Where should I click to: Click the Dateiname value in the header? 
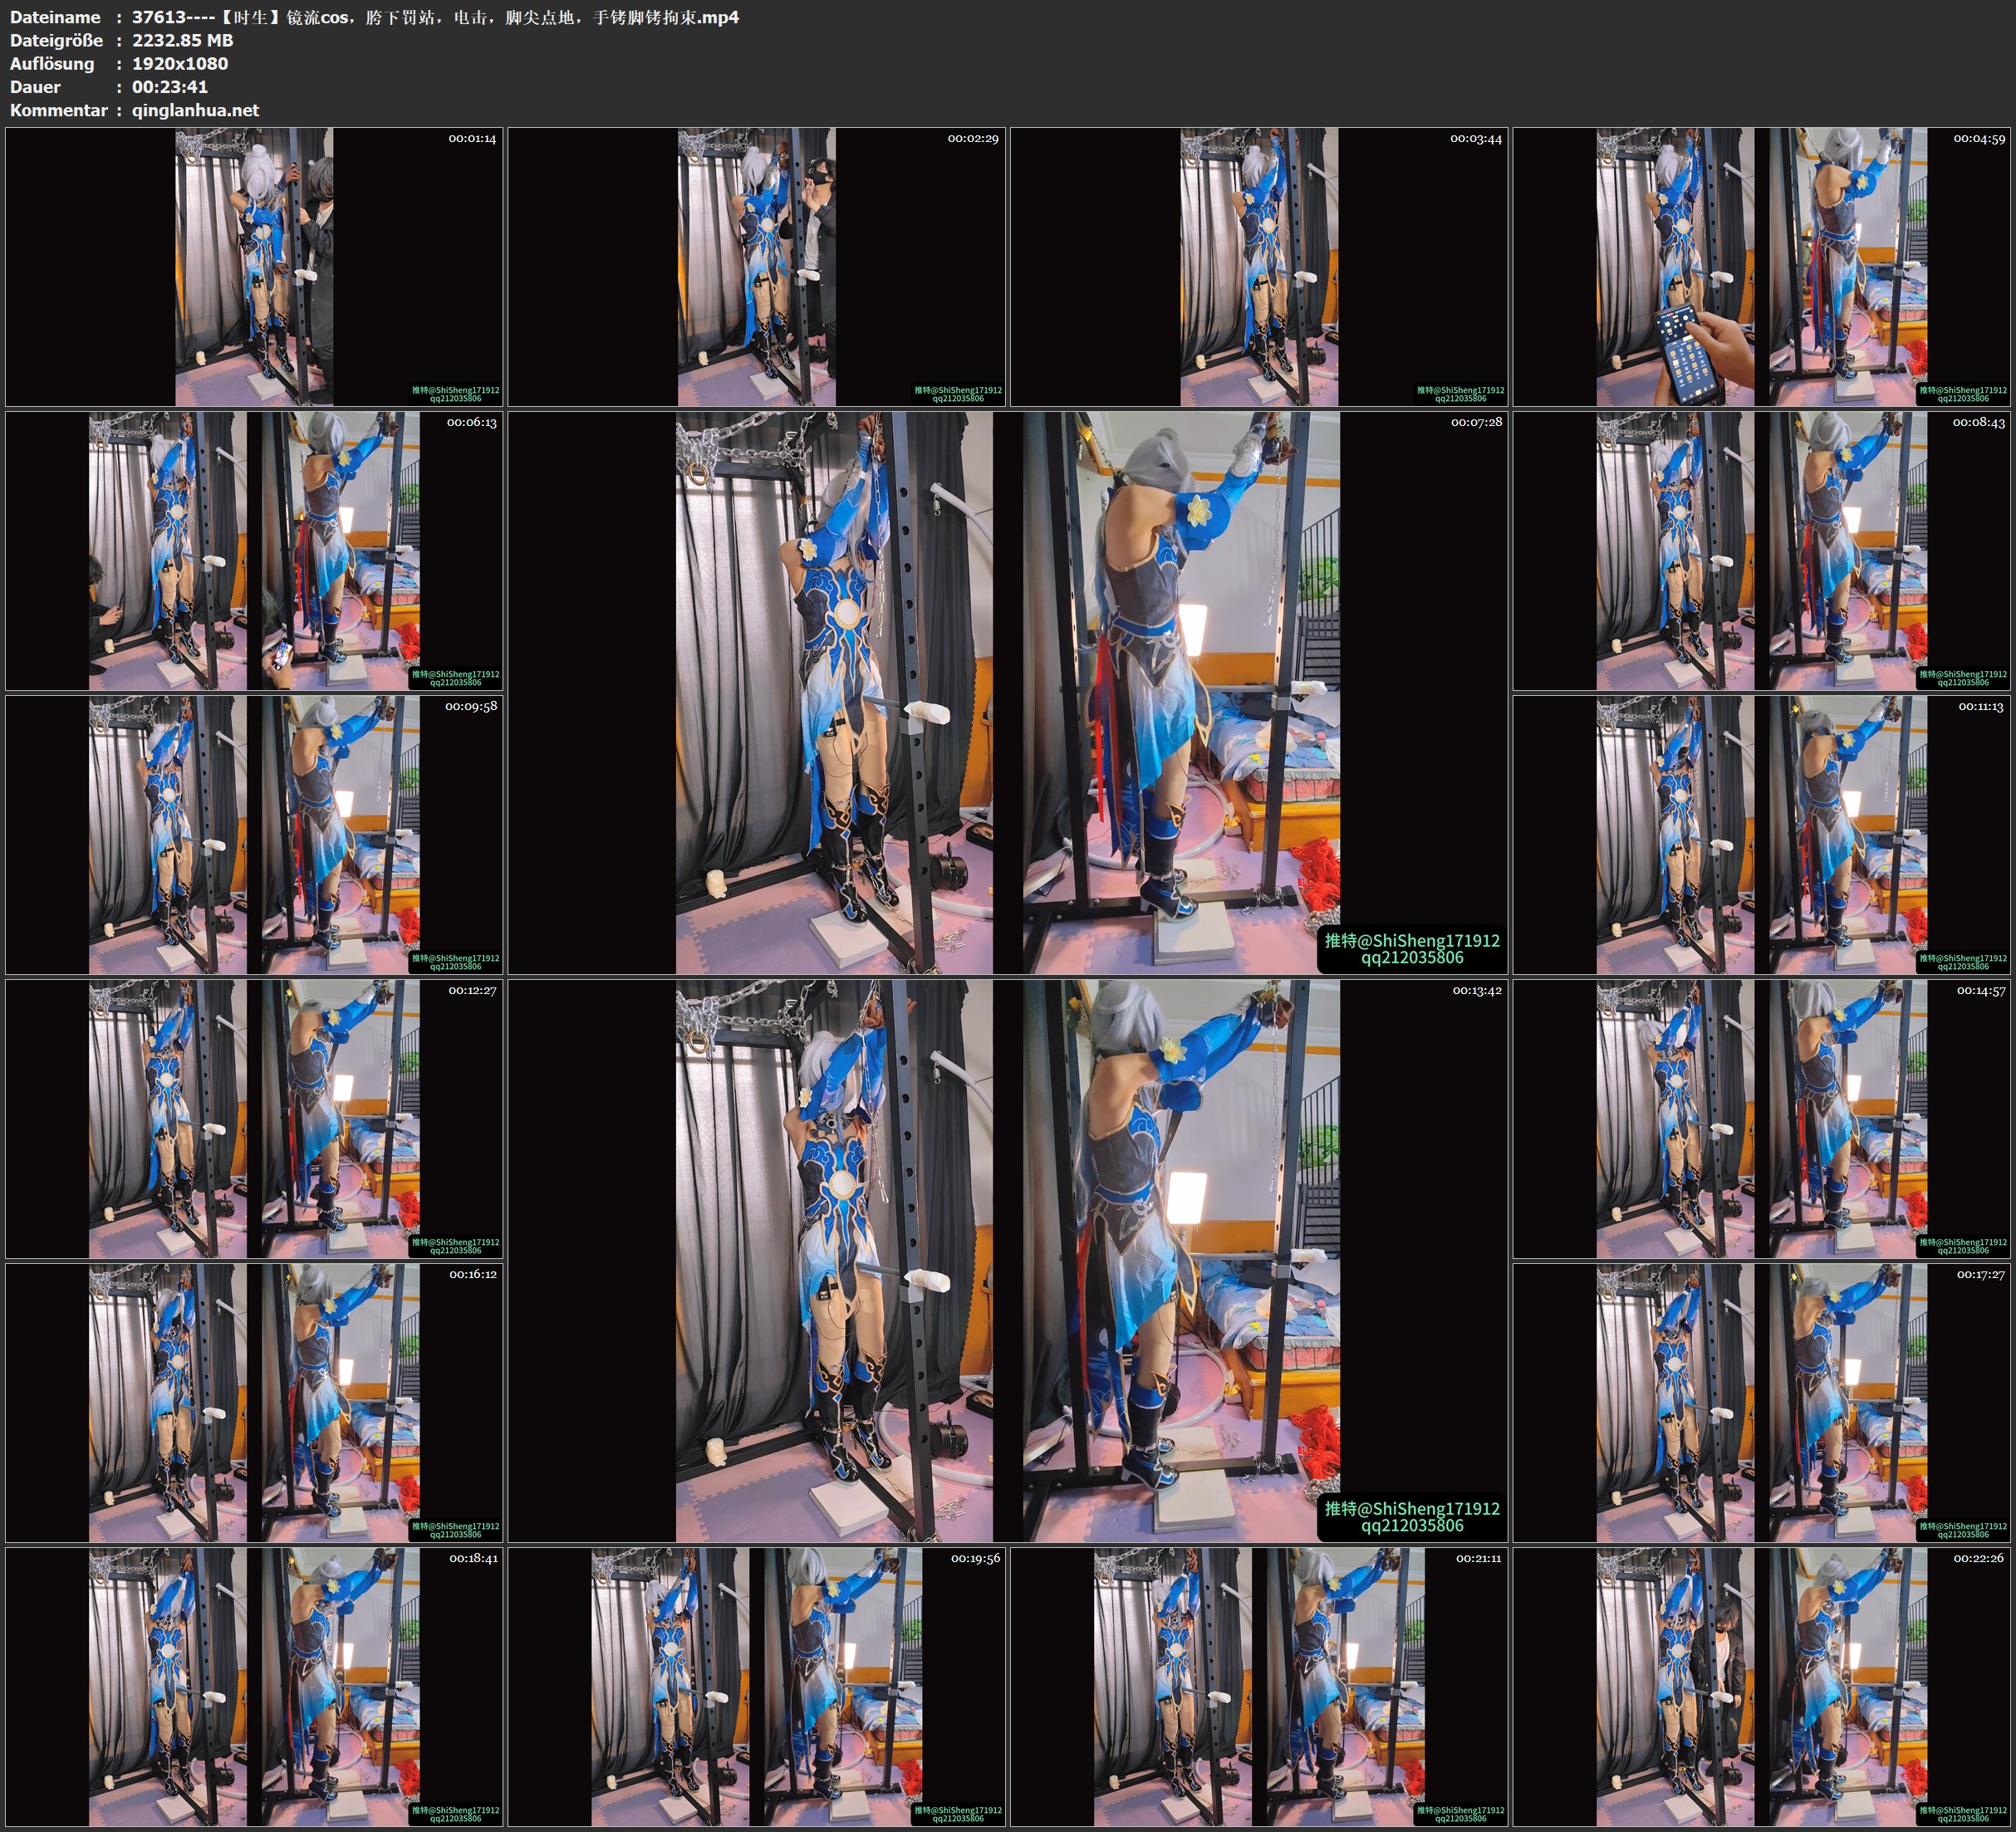click(435, 17)
